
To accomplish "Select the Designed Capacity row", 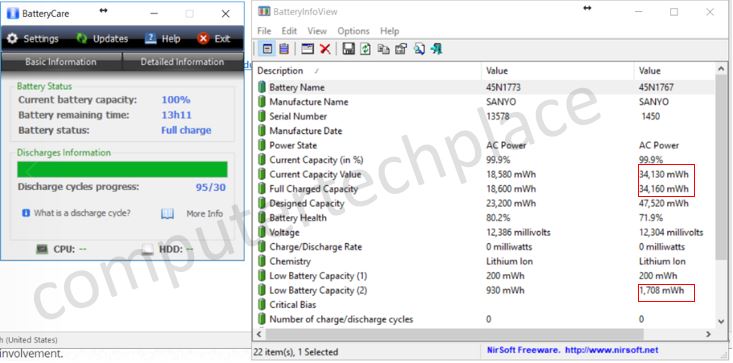I will (485, 203).
